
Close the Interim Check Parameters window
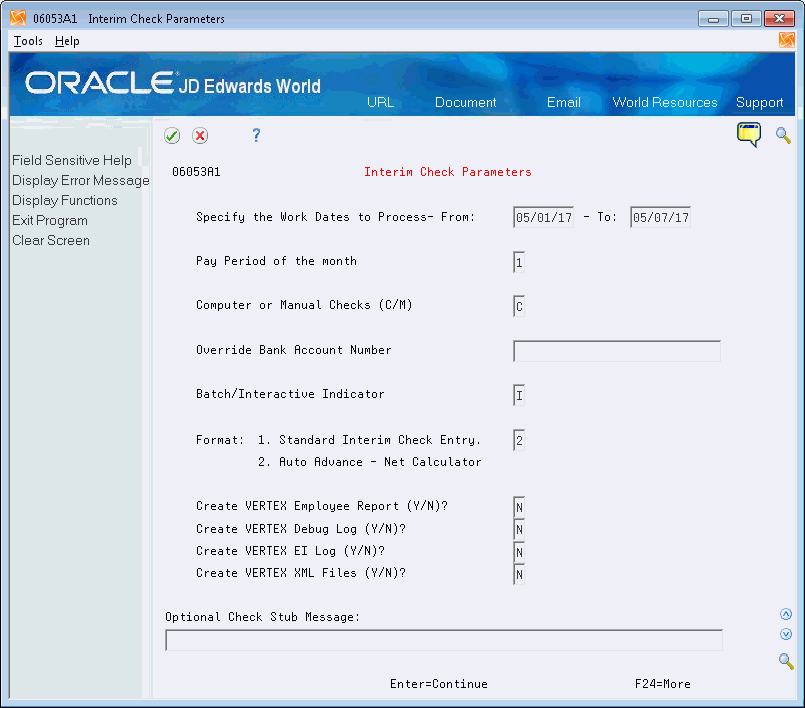tap(779, 19)
